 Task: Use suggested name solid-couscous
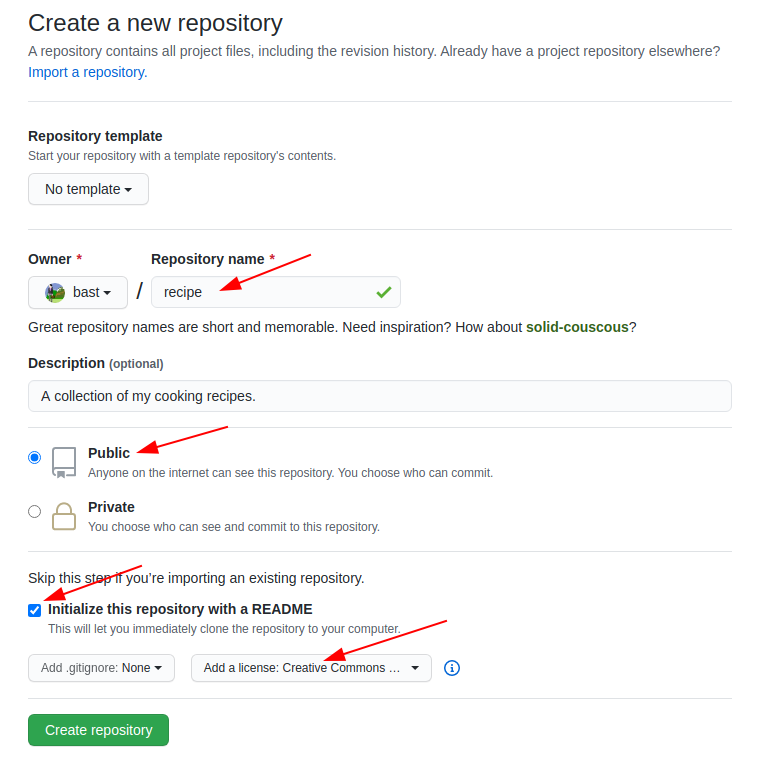(577, 327)
